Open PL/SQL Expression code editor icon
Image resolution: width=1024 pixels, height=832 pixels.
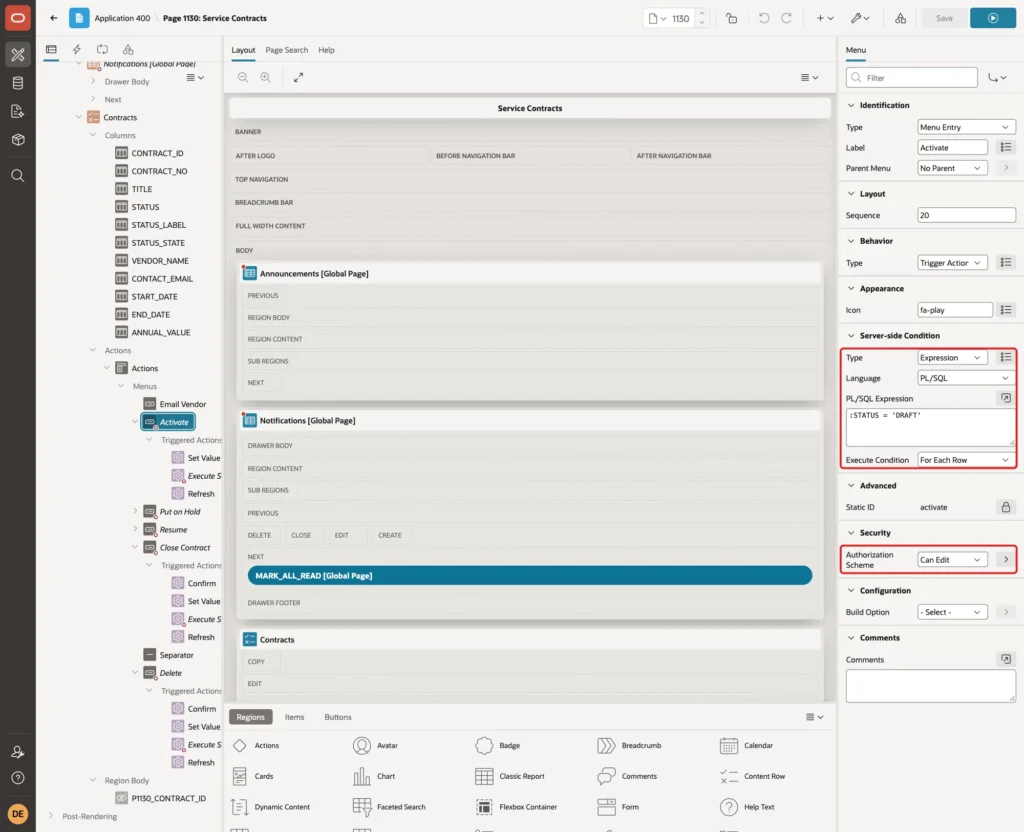coord(1006,398)
